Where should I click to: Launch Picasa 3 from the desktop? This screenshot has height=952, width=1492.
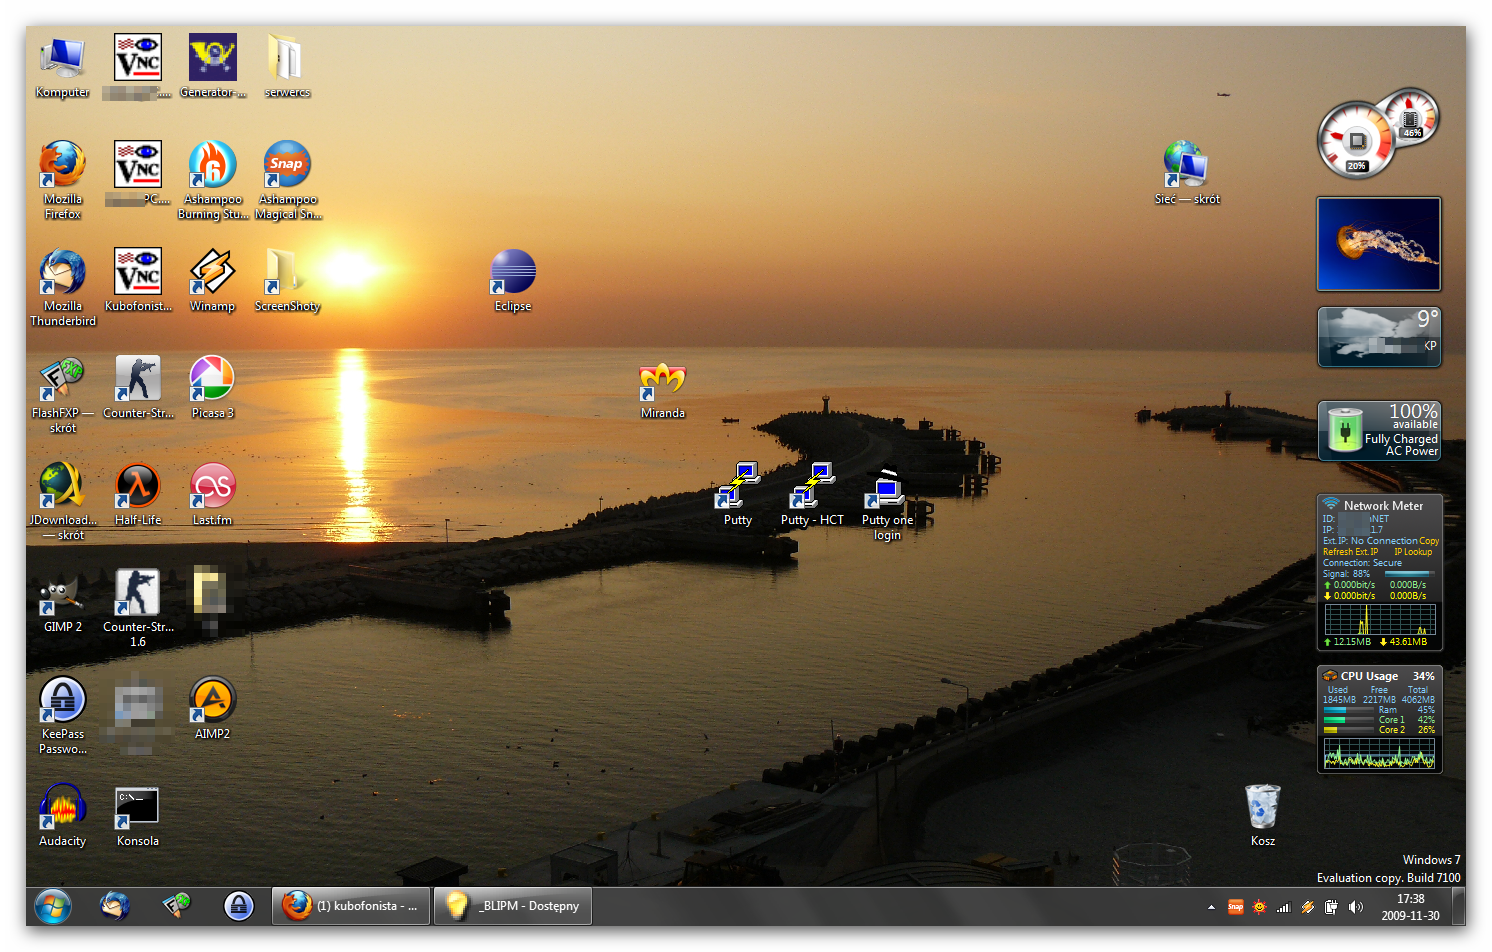[x=212, y=380]
